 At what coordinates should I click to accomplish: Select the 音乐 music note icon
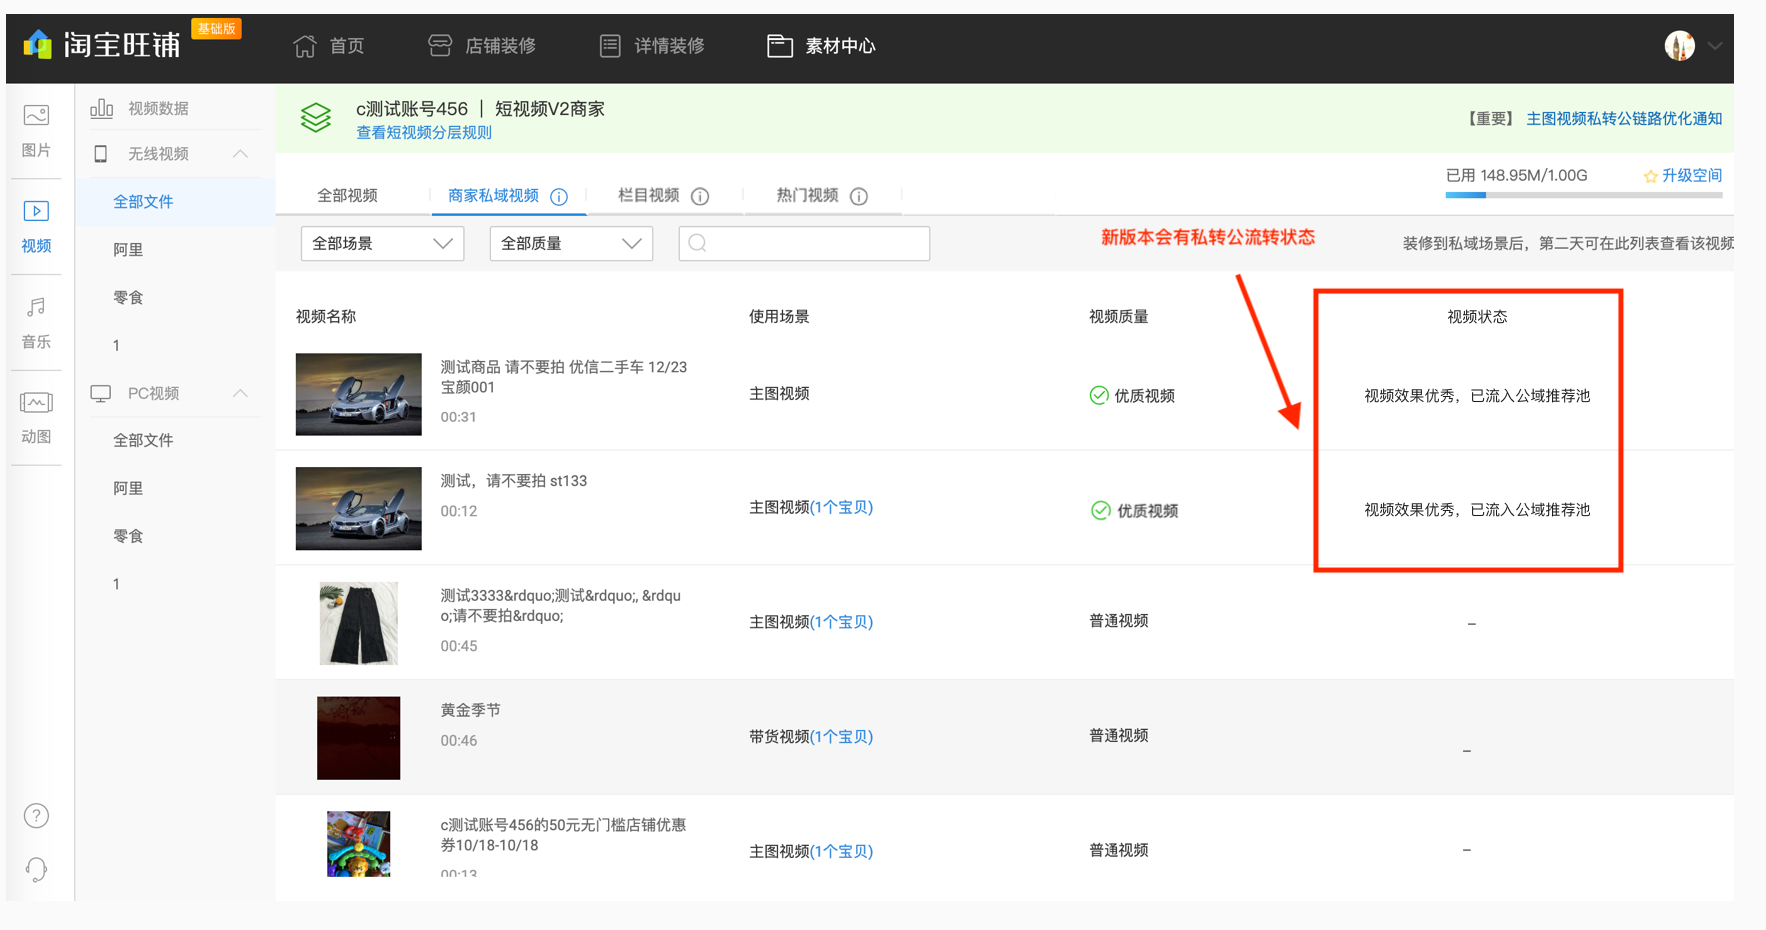(36, 307)
